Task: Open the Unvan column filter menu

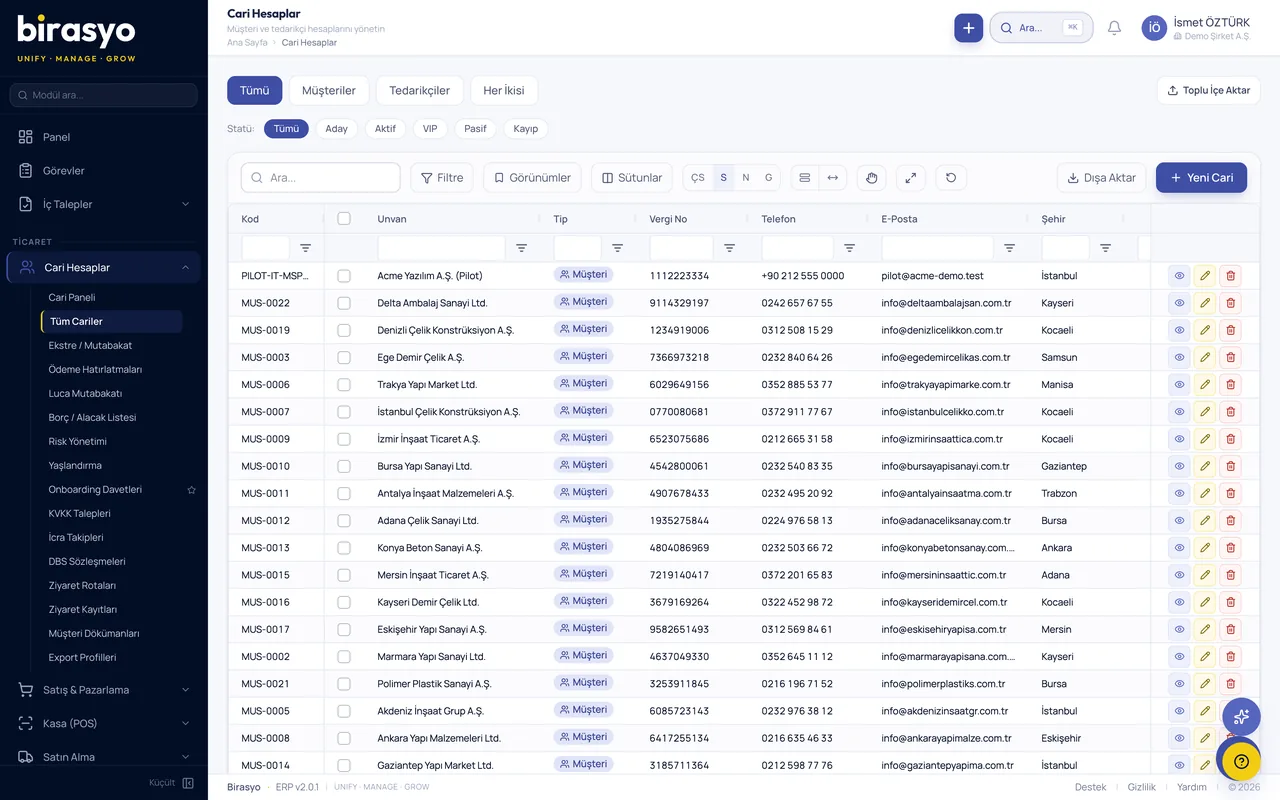Action: click(521, 248)
